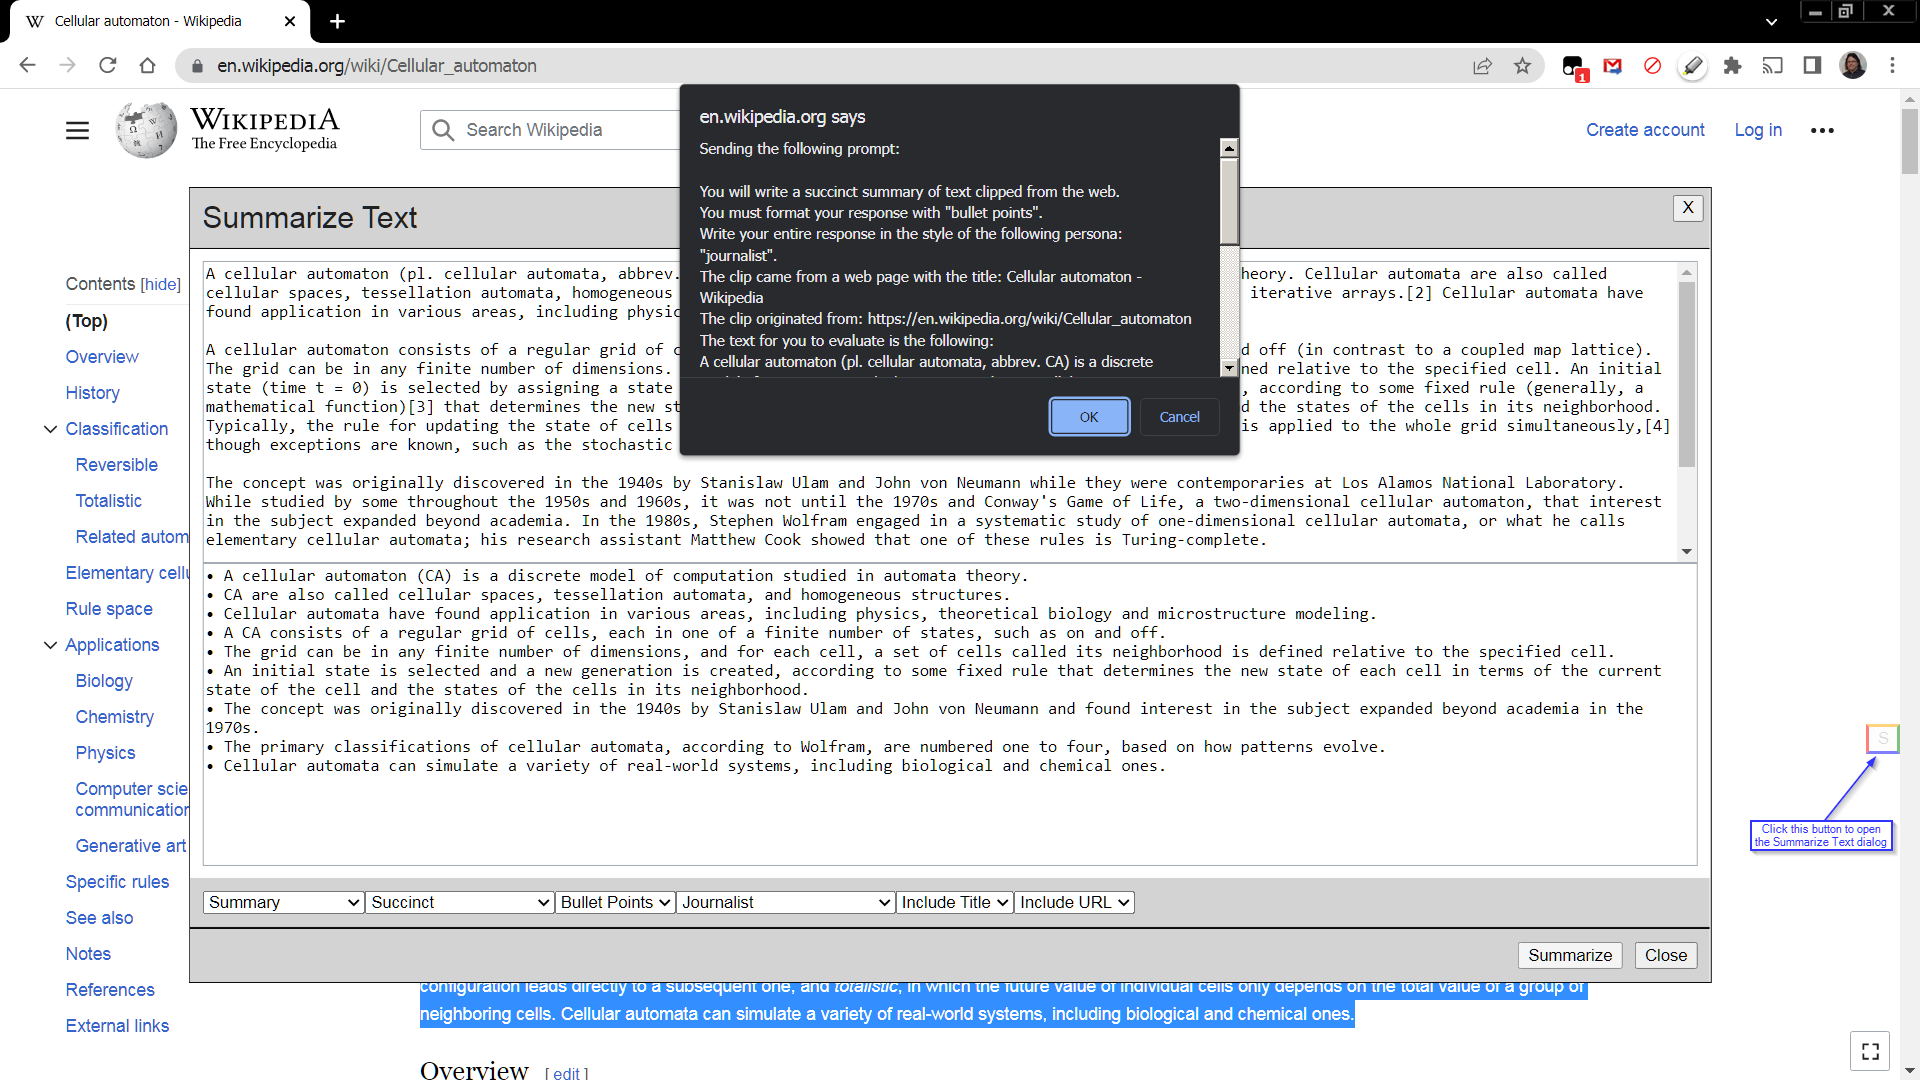The image size is (1920, 1080).
Task: Hide the Contents sidebar
Action: coord(161,285)
